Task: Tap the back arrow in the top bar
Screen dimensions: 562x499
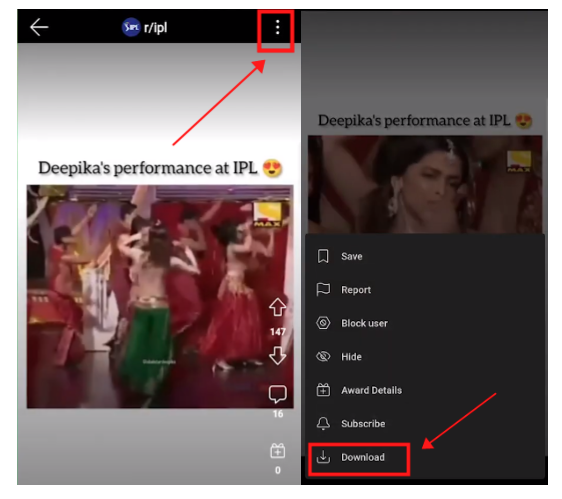Action: coord(39,27)
